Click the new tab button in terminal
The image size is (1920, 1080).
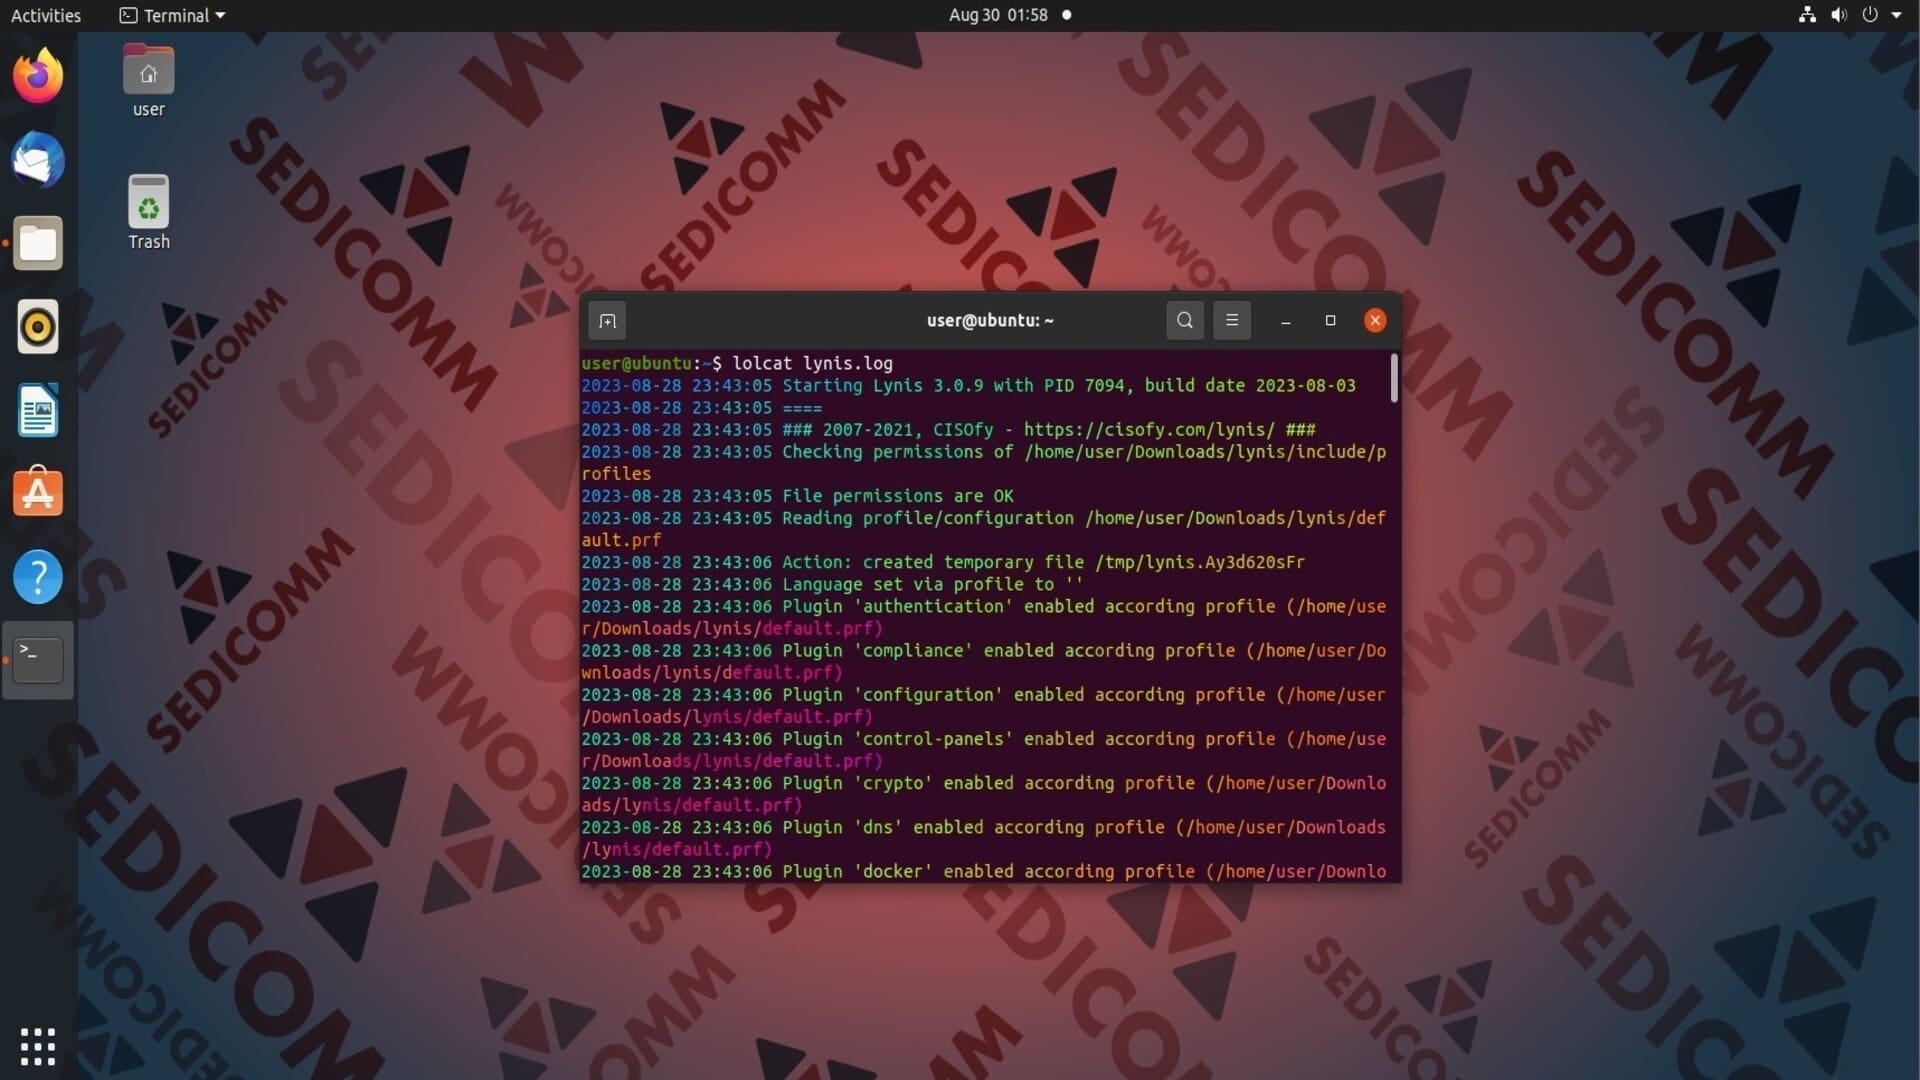pos(607,321)
